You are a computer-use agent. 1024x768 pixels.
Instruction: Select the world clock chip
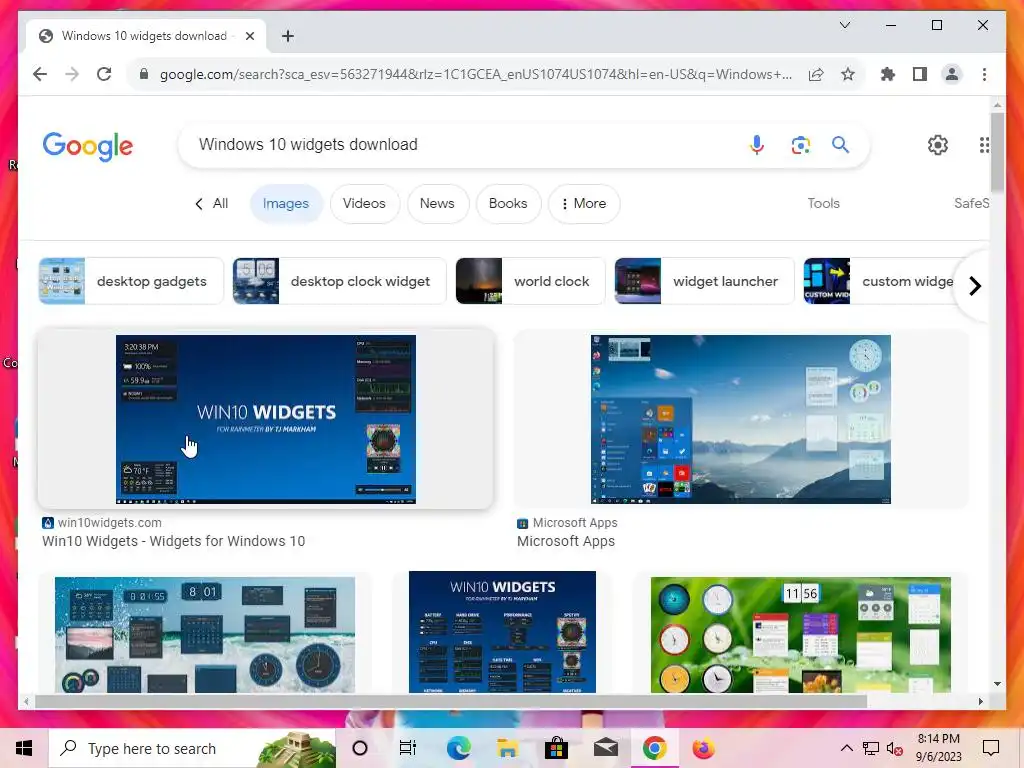click(530, 281)
